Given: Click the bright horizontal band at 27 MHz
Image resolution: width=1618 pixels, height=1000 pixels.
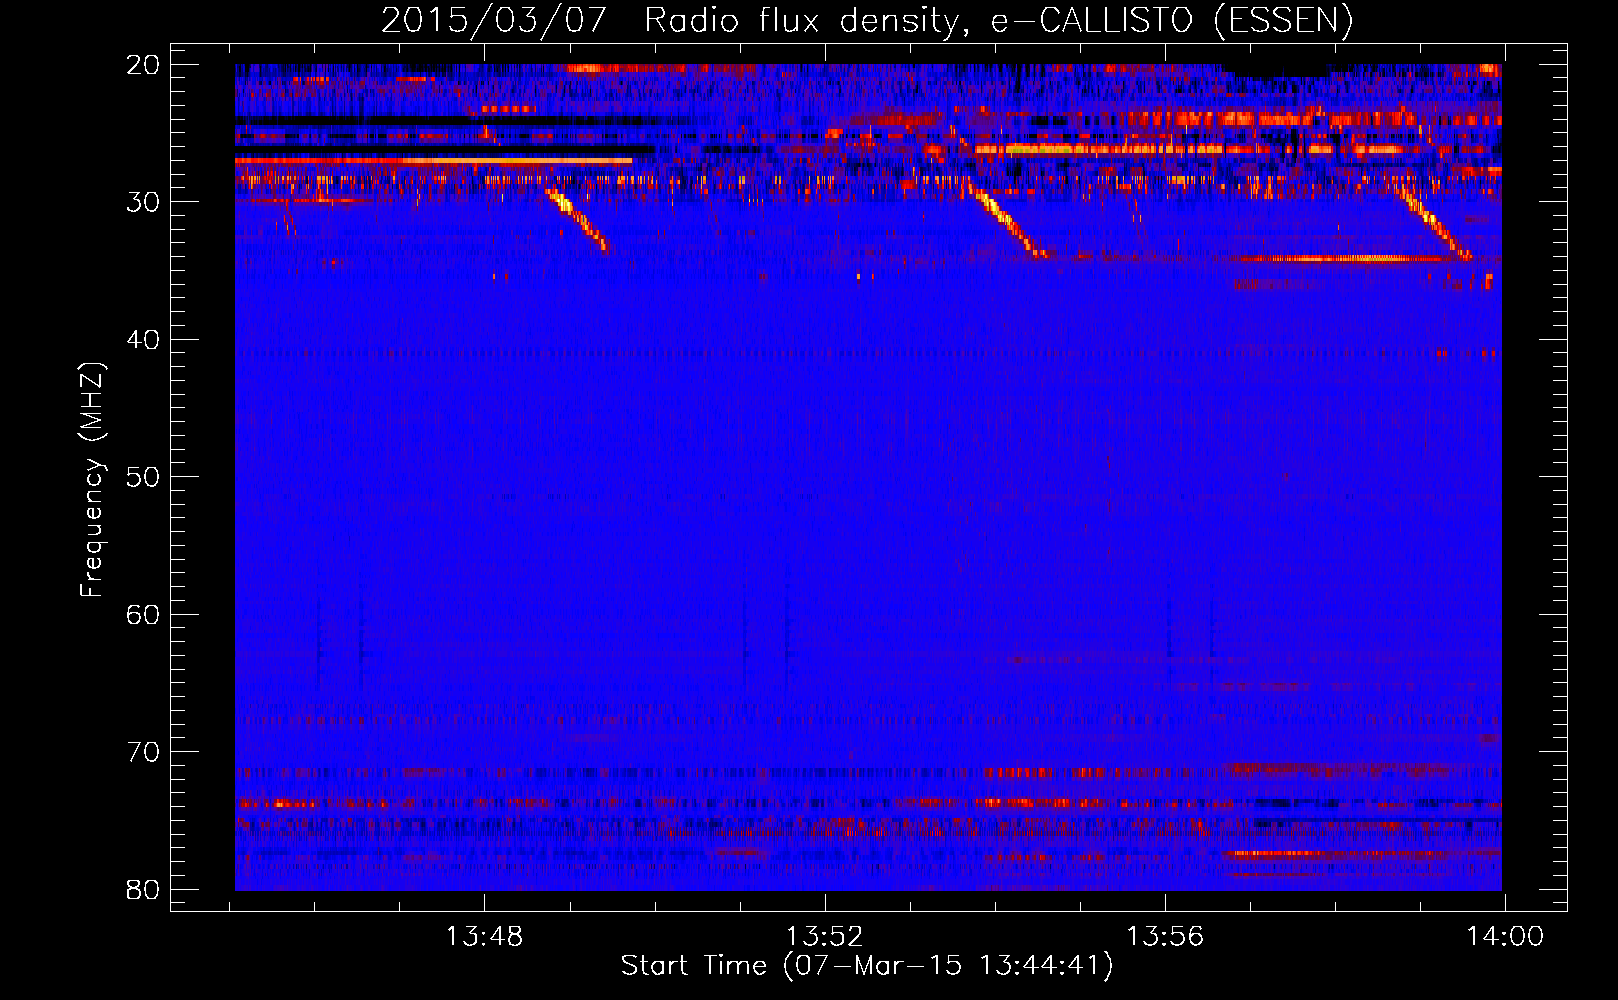Looking at the screenshot, I should point(434,160).
